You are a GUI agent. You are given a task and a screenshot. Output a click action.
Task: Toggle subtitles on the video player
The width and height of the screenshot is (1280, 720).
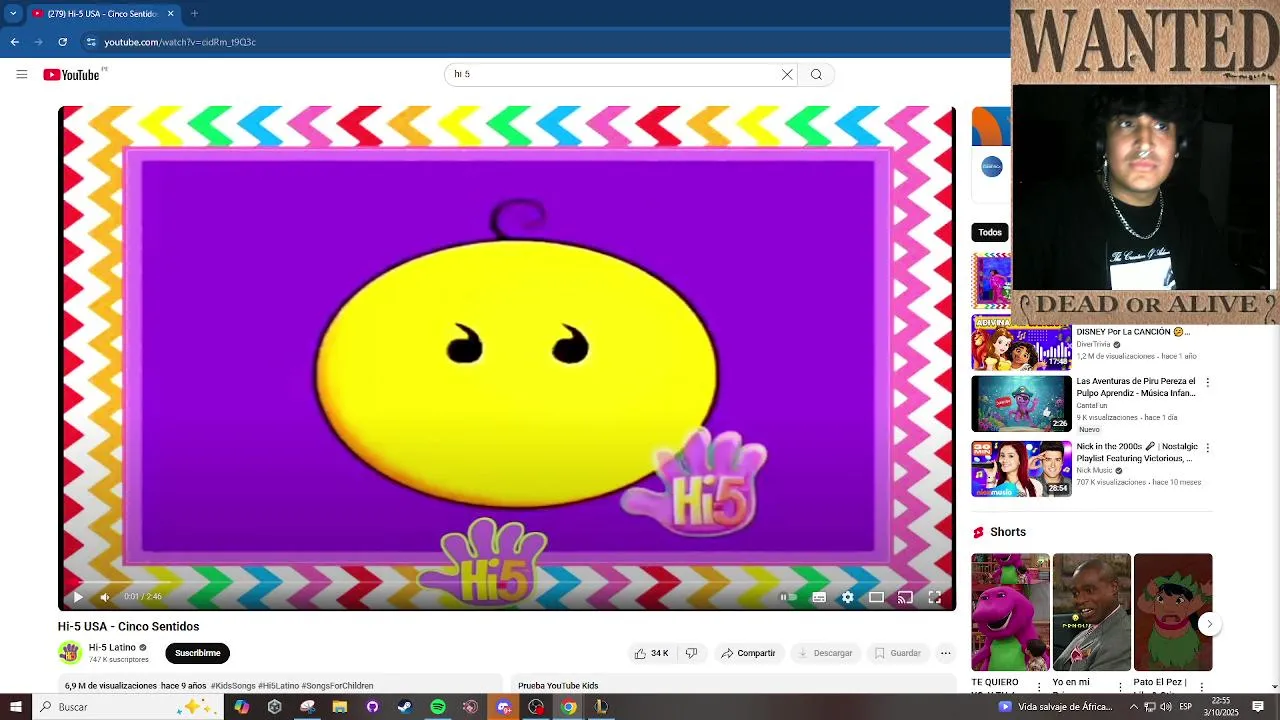tap(819, 597)
